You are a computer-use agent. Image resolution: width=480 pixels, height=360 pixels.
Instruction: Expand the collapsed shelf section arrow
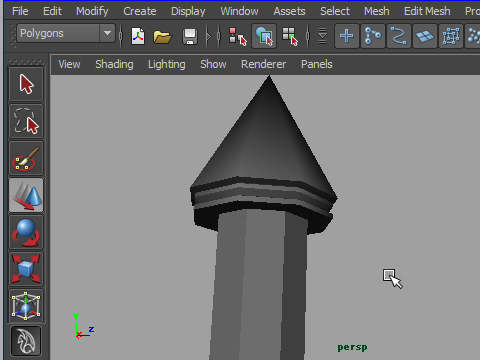pos(209,36)
